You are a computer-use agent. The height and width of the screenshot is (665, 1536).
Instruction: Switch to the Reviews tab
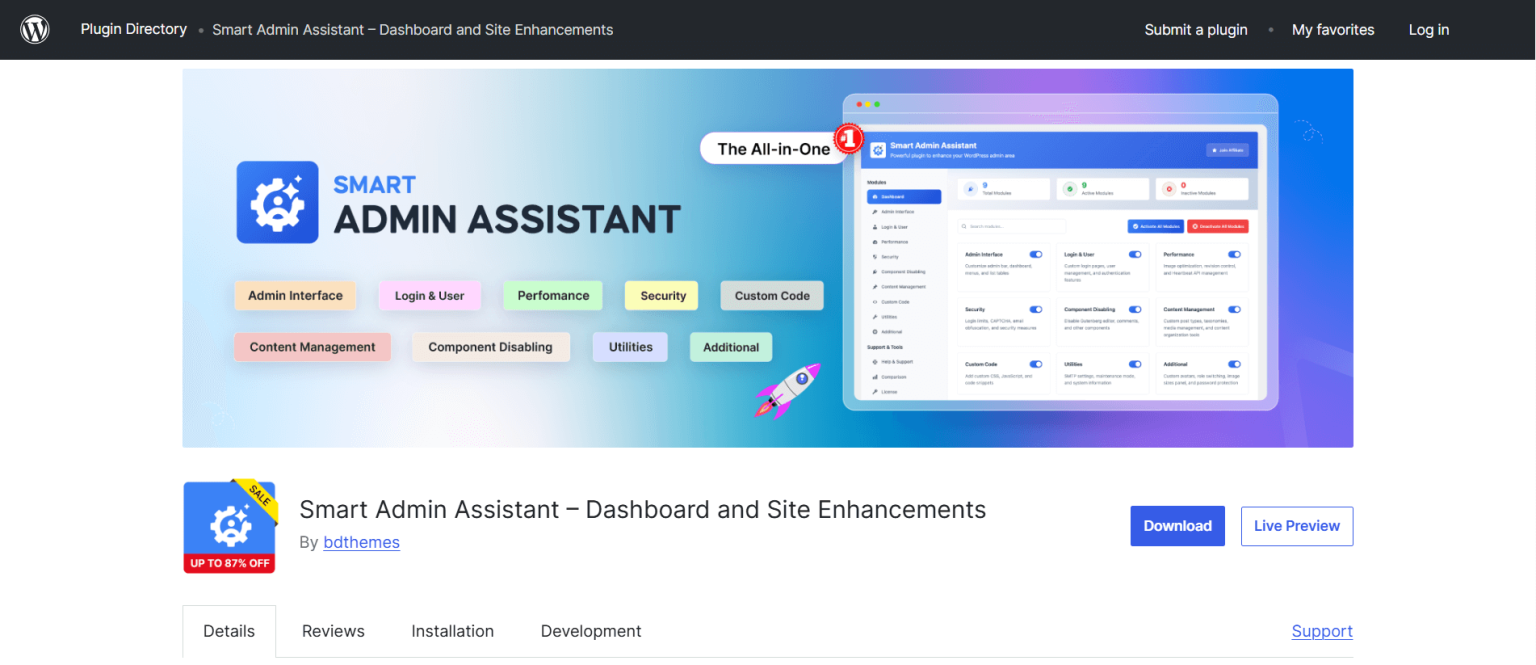pos(333,631)
